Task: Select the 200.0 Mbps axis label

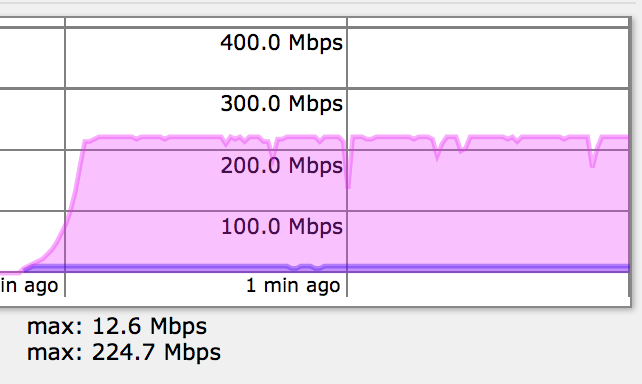Action: (x=281, y=166)
